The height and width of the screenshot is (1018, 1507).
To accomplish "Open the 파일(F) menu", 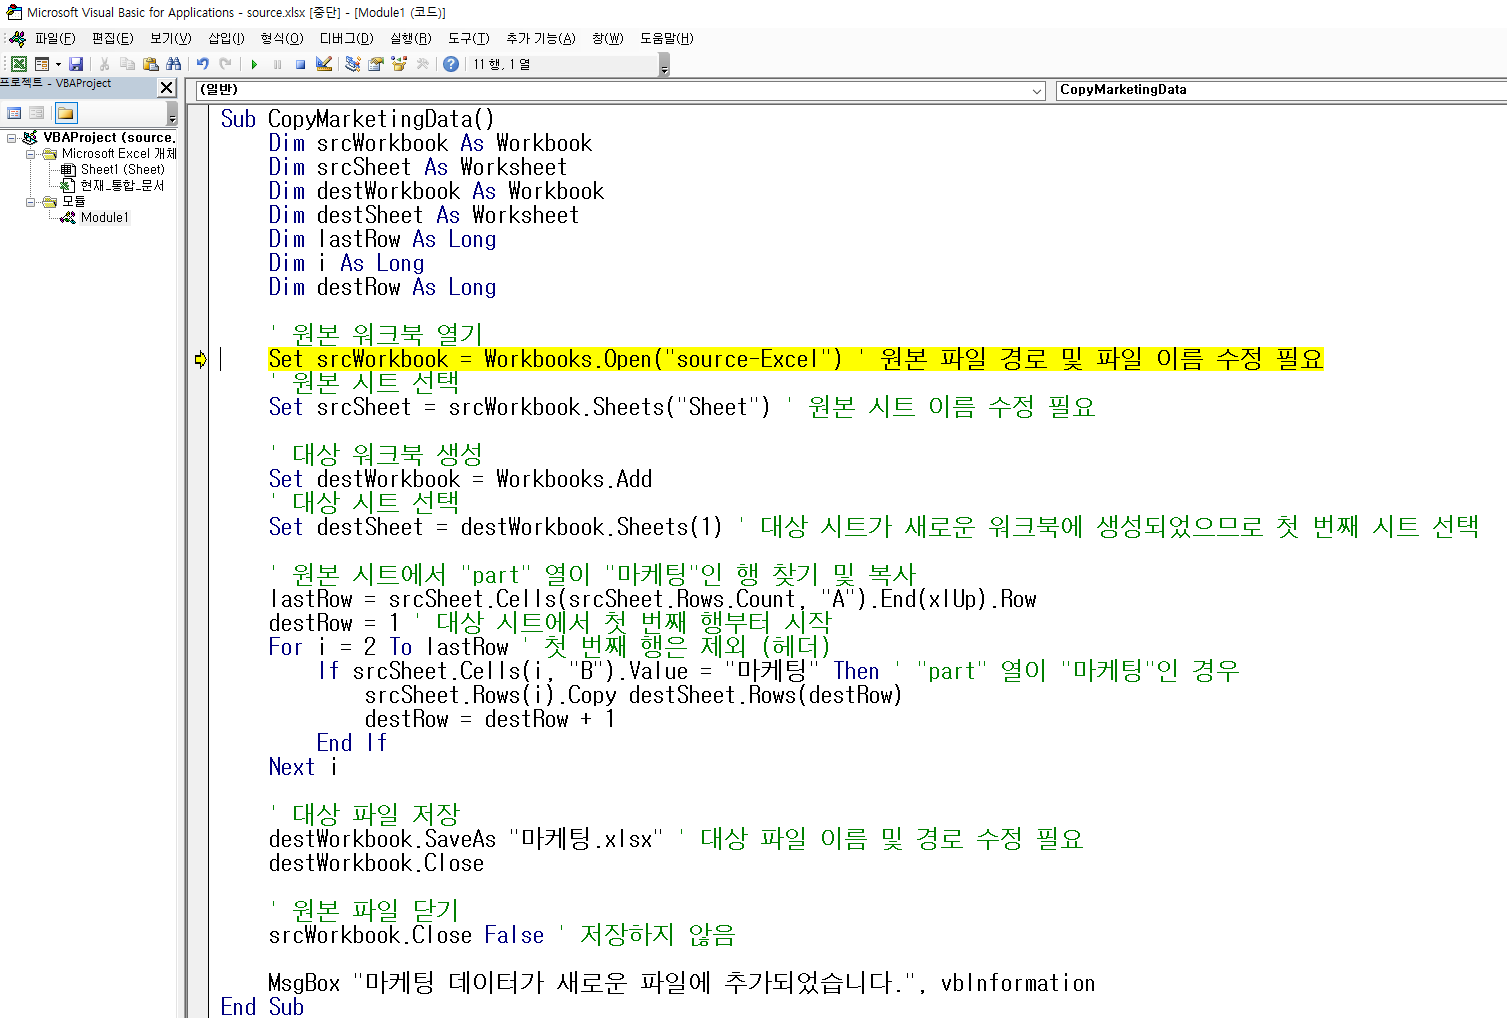I will pyautogui.click(x=55, y=38).
